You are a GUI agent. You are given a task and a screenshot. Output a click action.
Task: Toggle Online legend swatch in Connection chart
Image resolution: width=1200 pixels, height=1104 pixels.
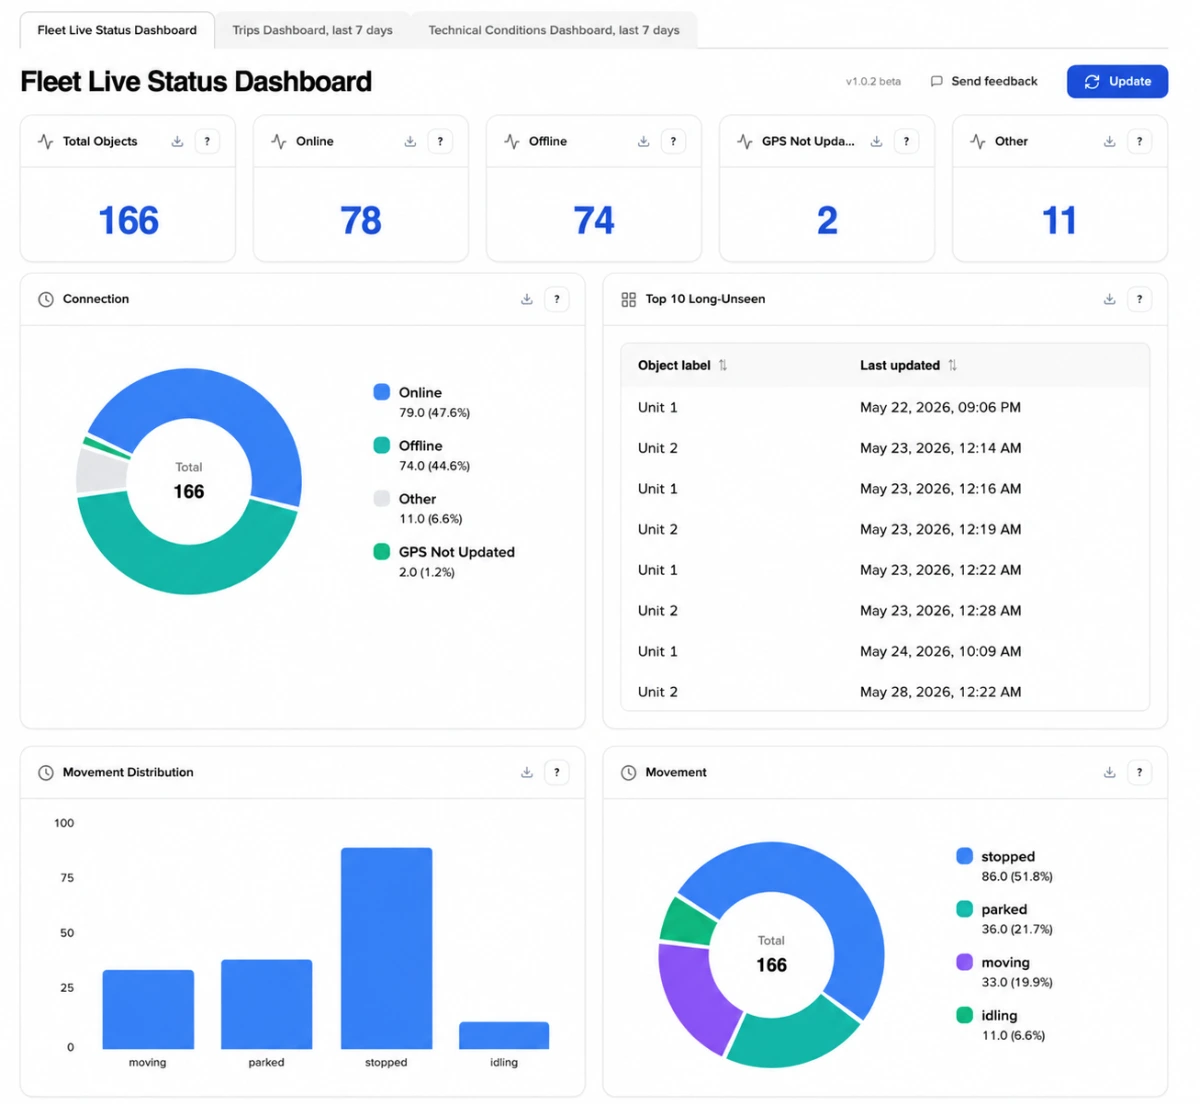(x=381, y=392)
